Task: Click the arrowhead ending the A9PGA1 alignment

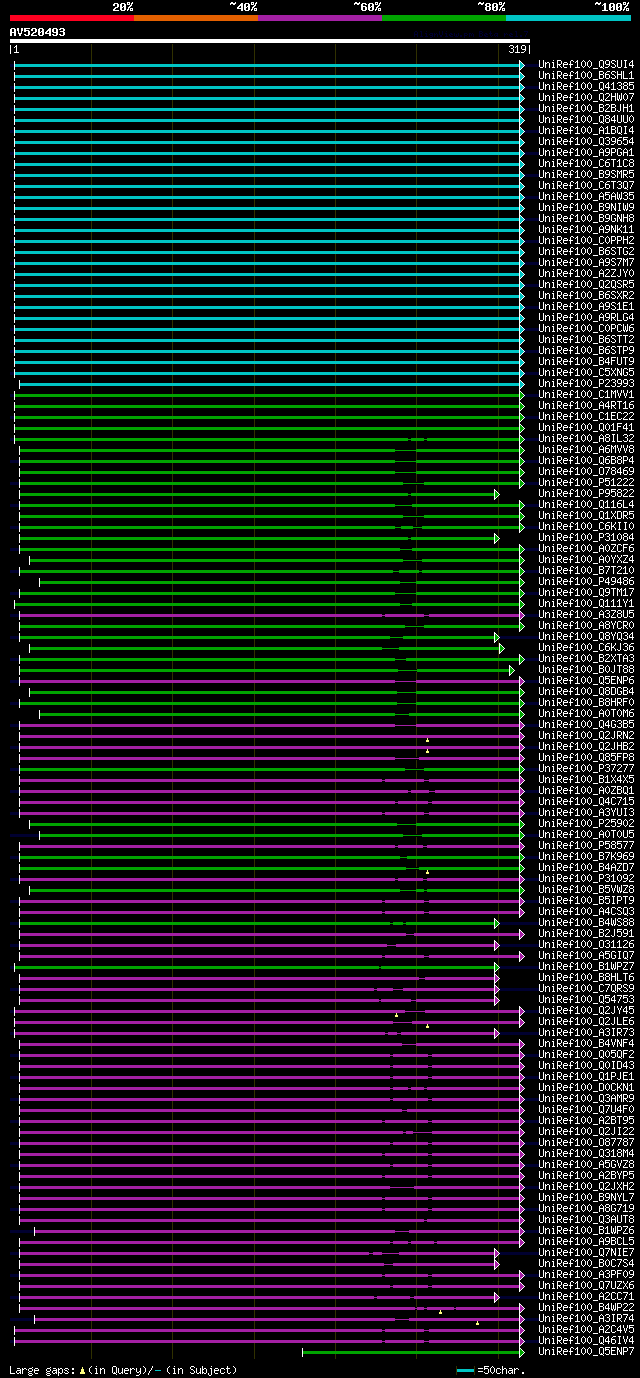Action: tap(522, 153)
